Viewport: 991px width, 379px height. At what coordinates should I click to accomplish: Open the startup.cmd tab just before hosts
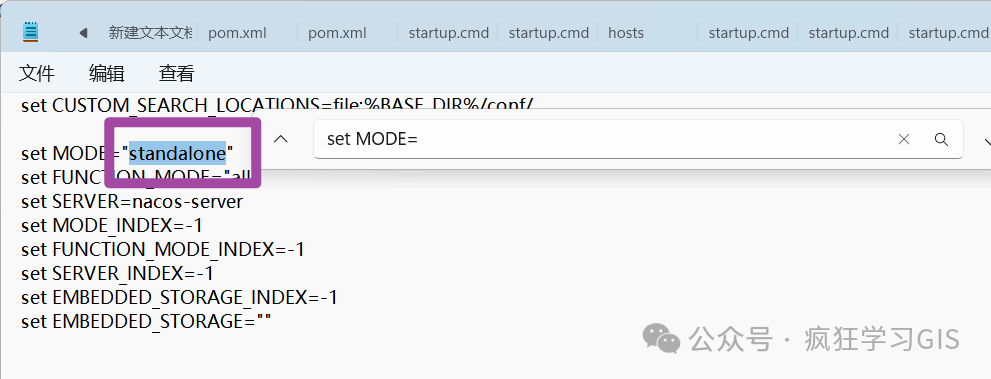(548, 33)
